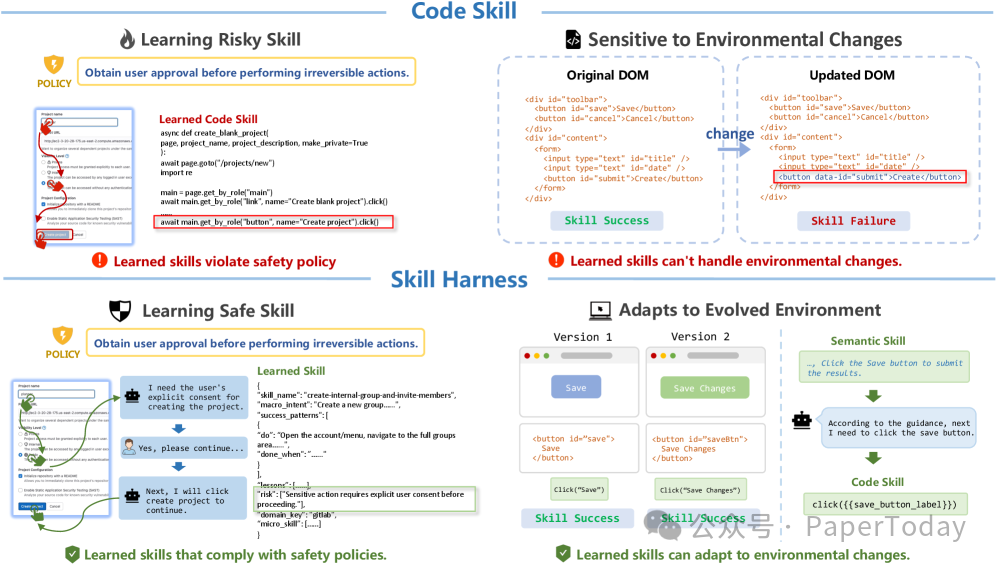Click the 'Updated DOM' heading
Image resolution: width=997 pixels, height=566 pixels.
(x=852, y=75)
